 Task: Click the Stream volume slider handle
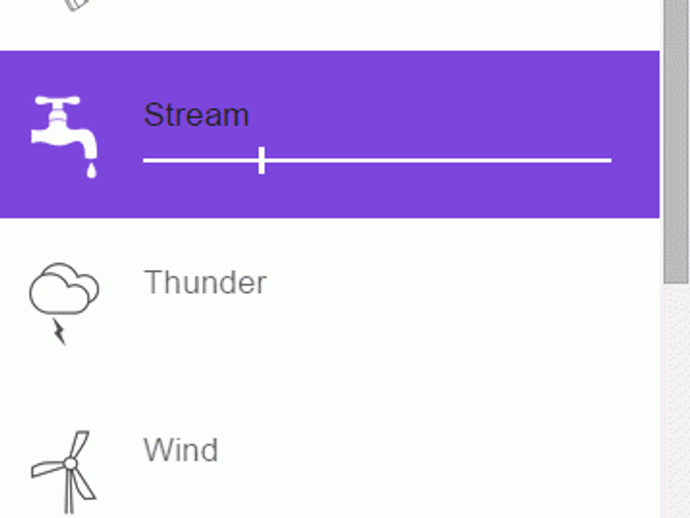point(261,160)
